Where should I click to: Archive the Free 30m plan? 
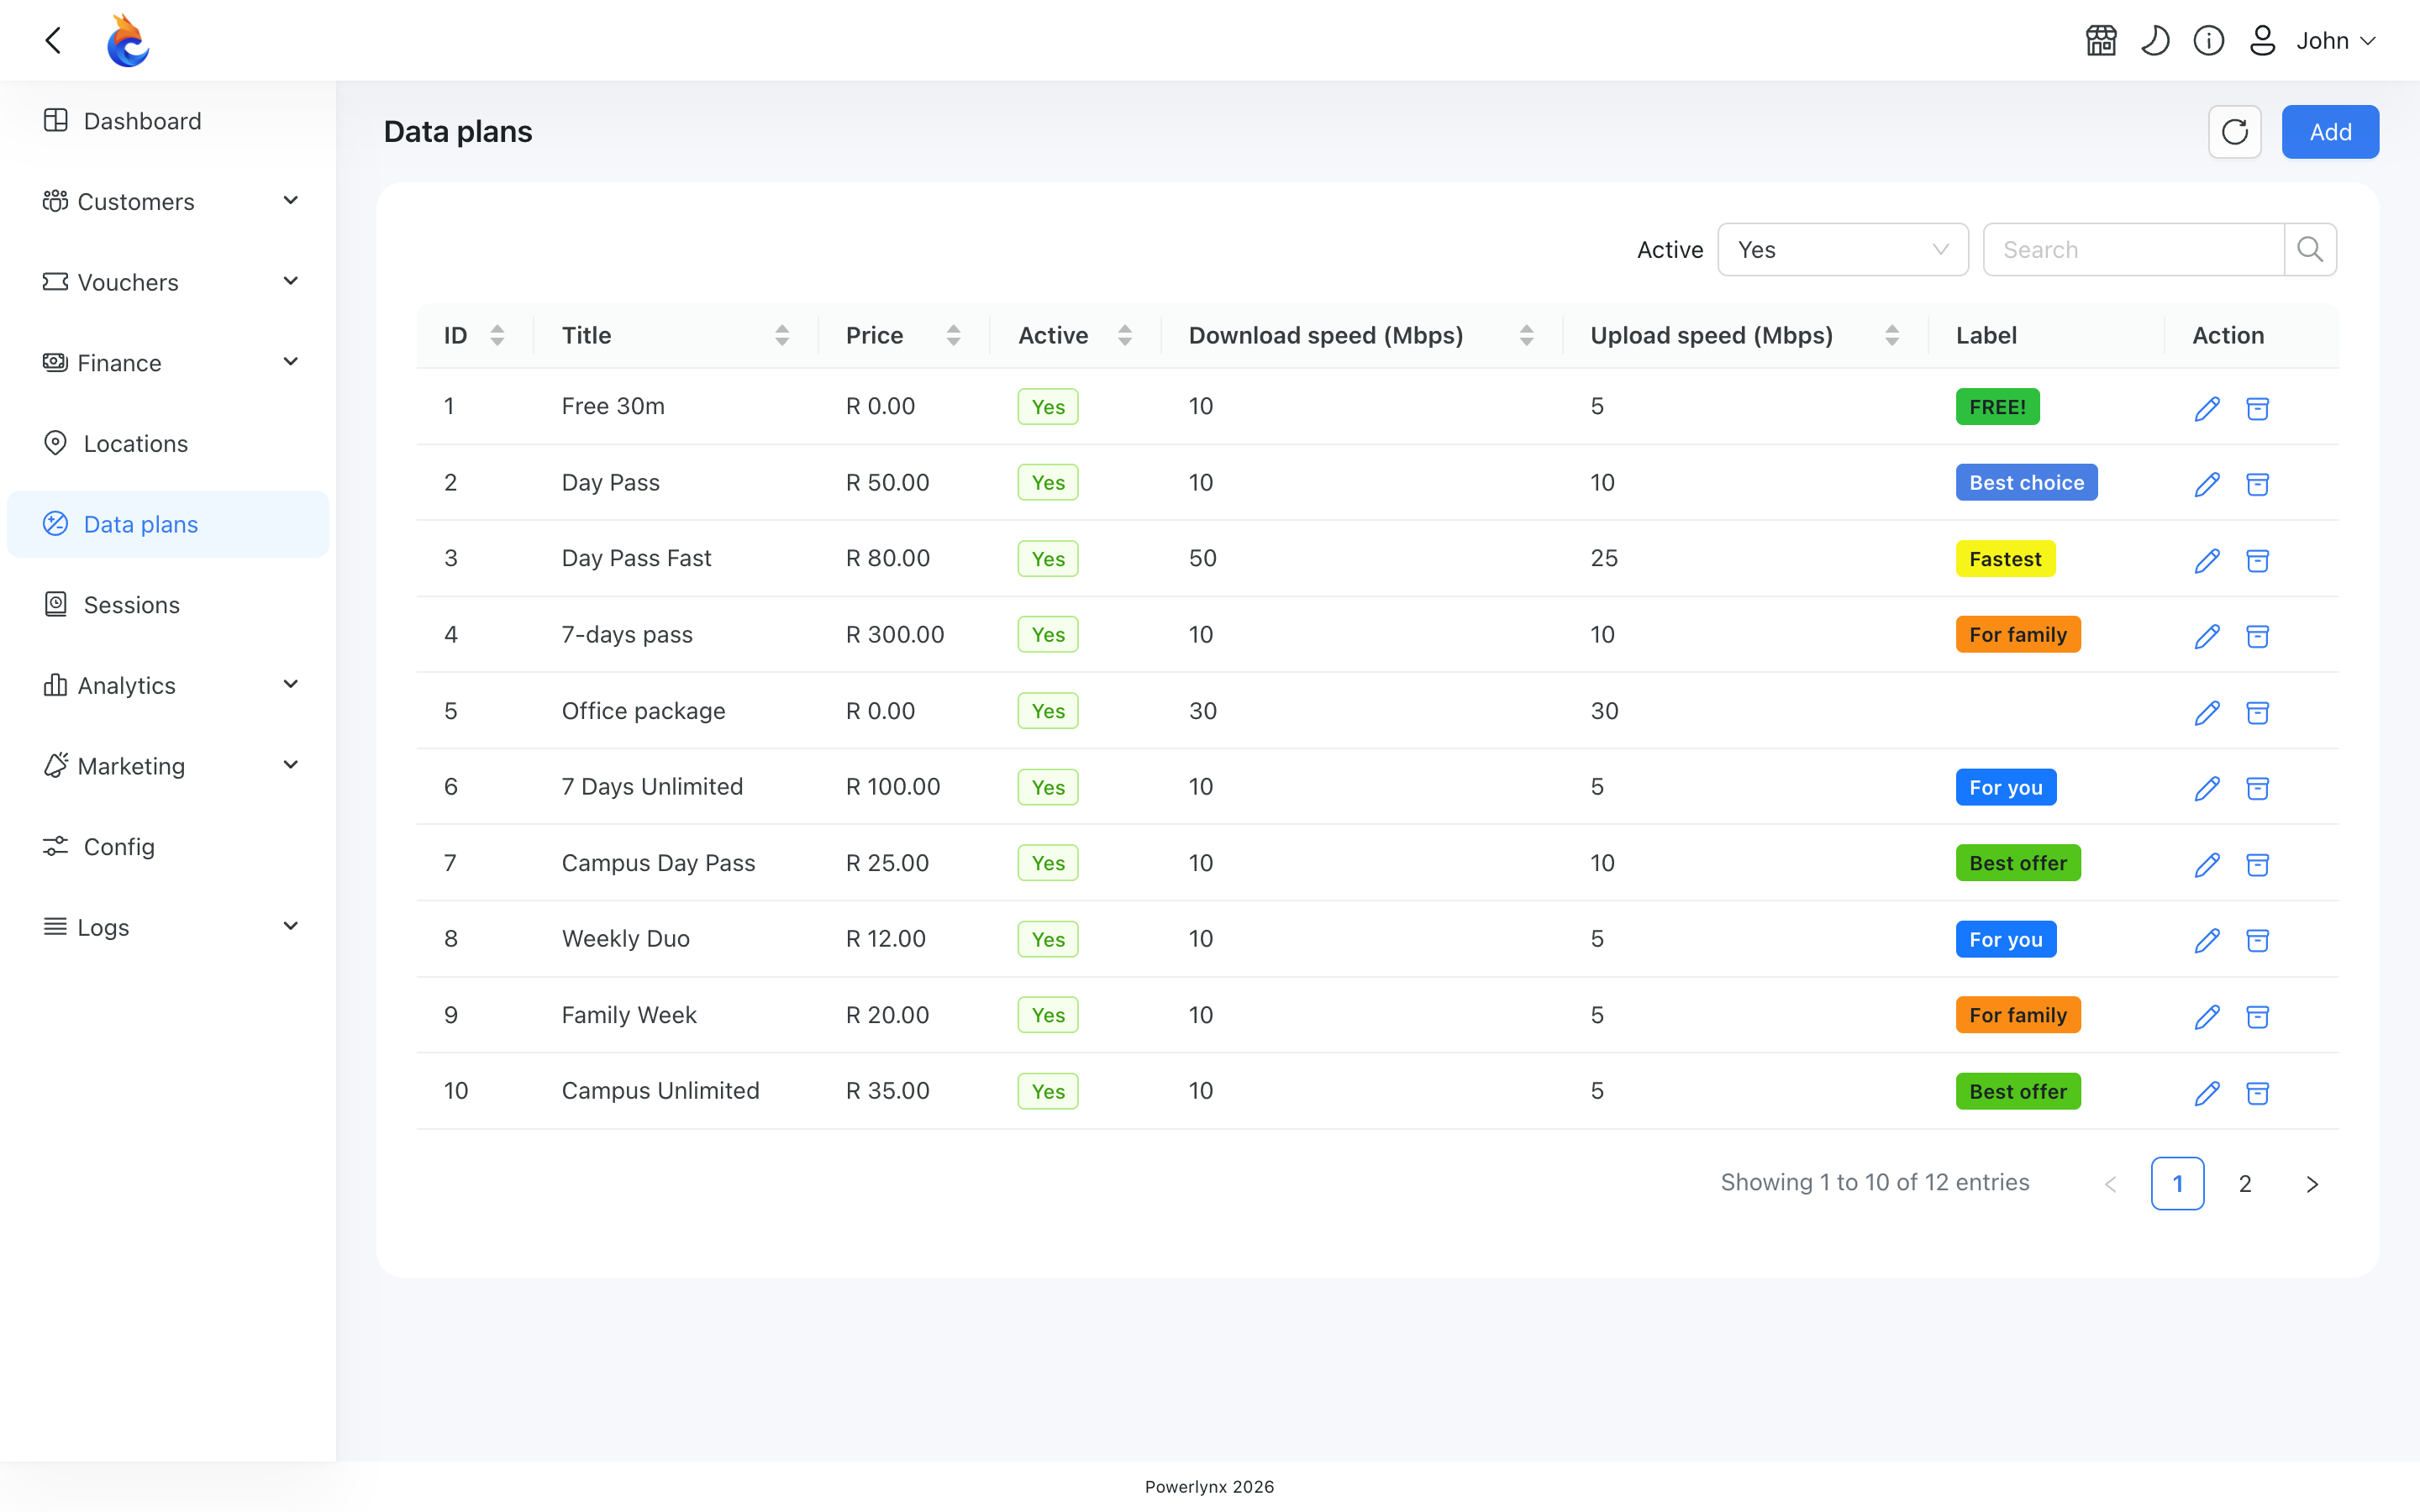point(2257,408)
